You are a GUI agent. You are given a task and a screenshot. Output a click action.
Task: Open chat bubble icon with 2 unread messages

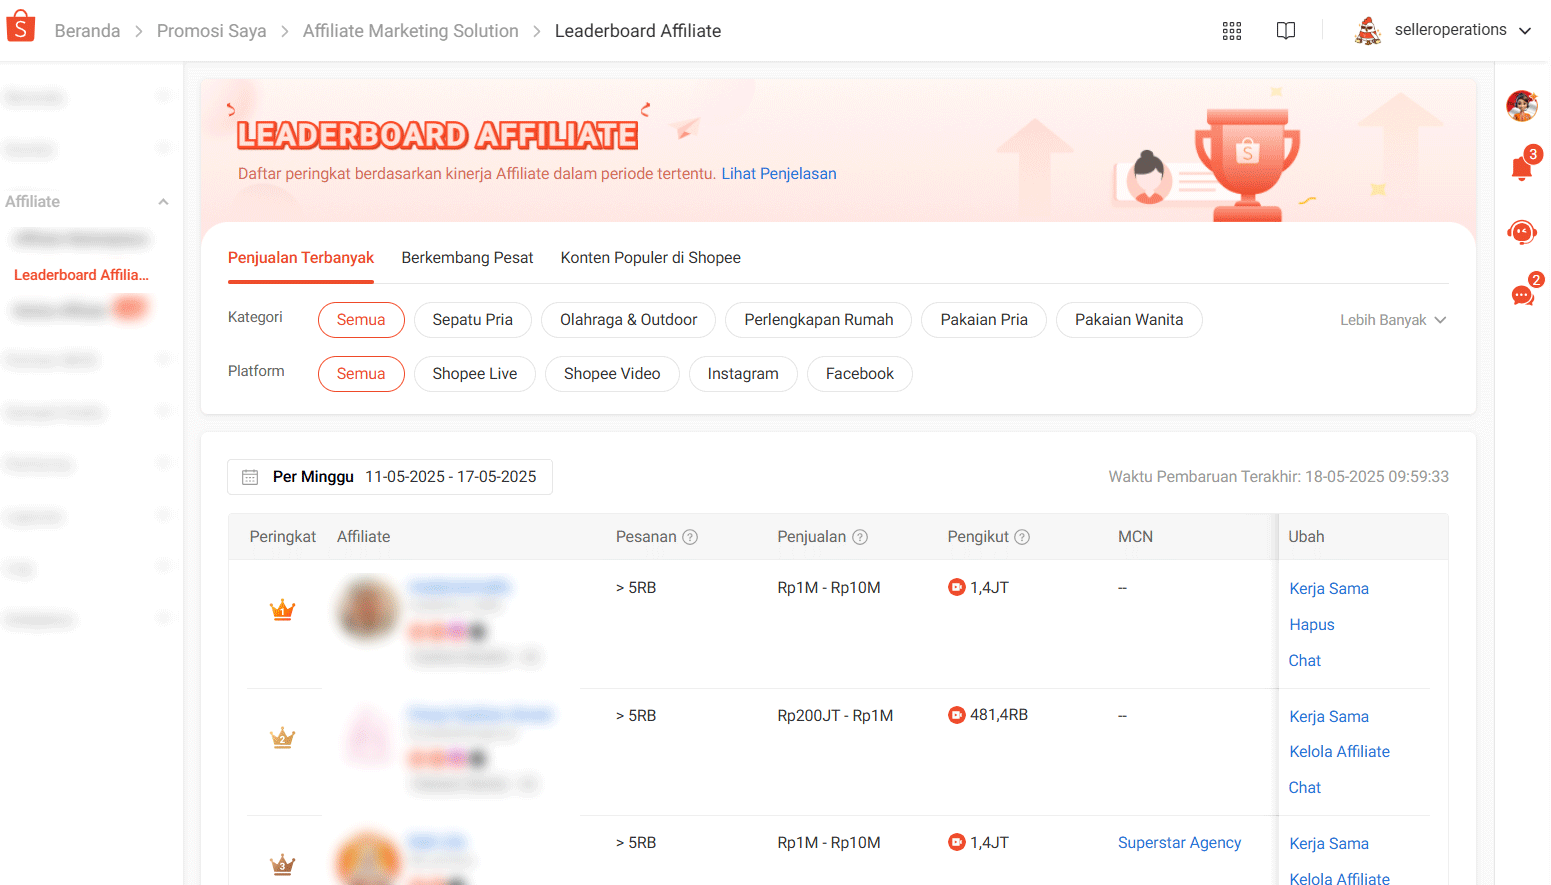click(x=1521, y=293)
